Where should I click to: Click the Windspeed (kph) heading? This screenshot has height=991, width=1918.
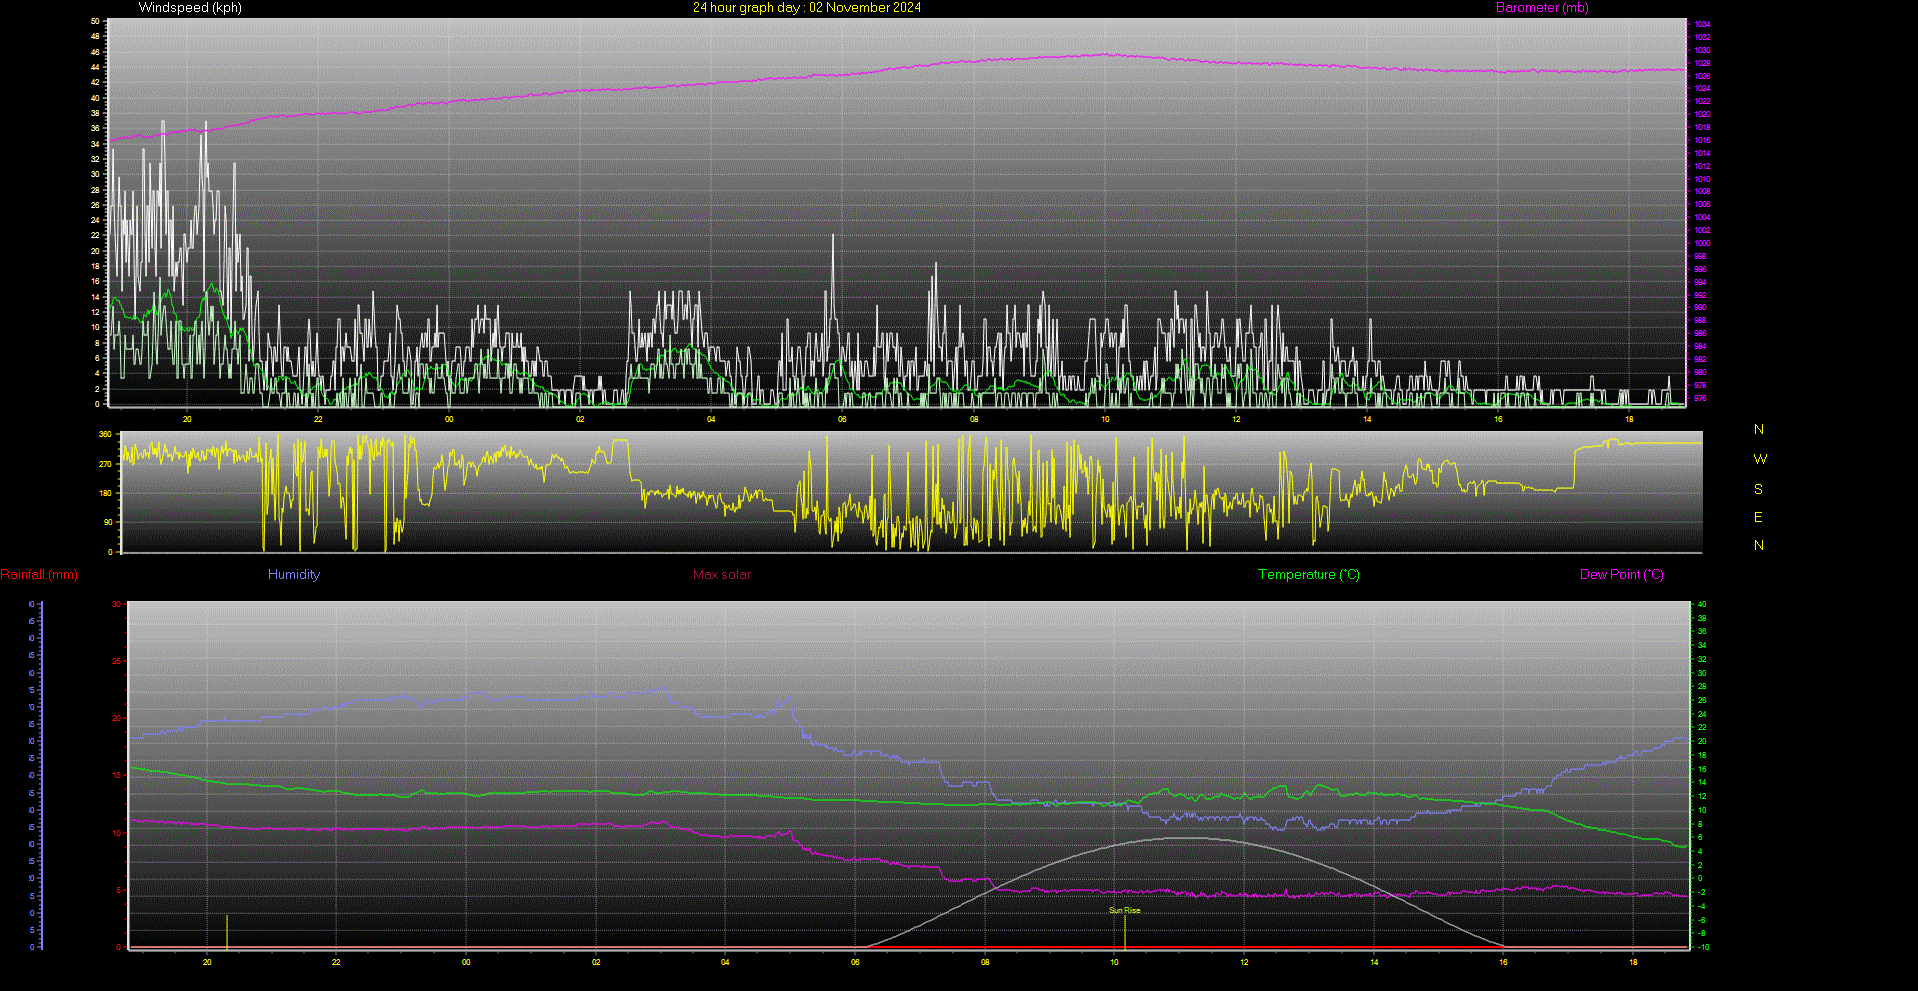click(x=190, y=8)
